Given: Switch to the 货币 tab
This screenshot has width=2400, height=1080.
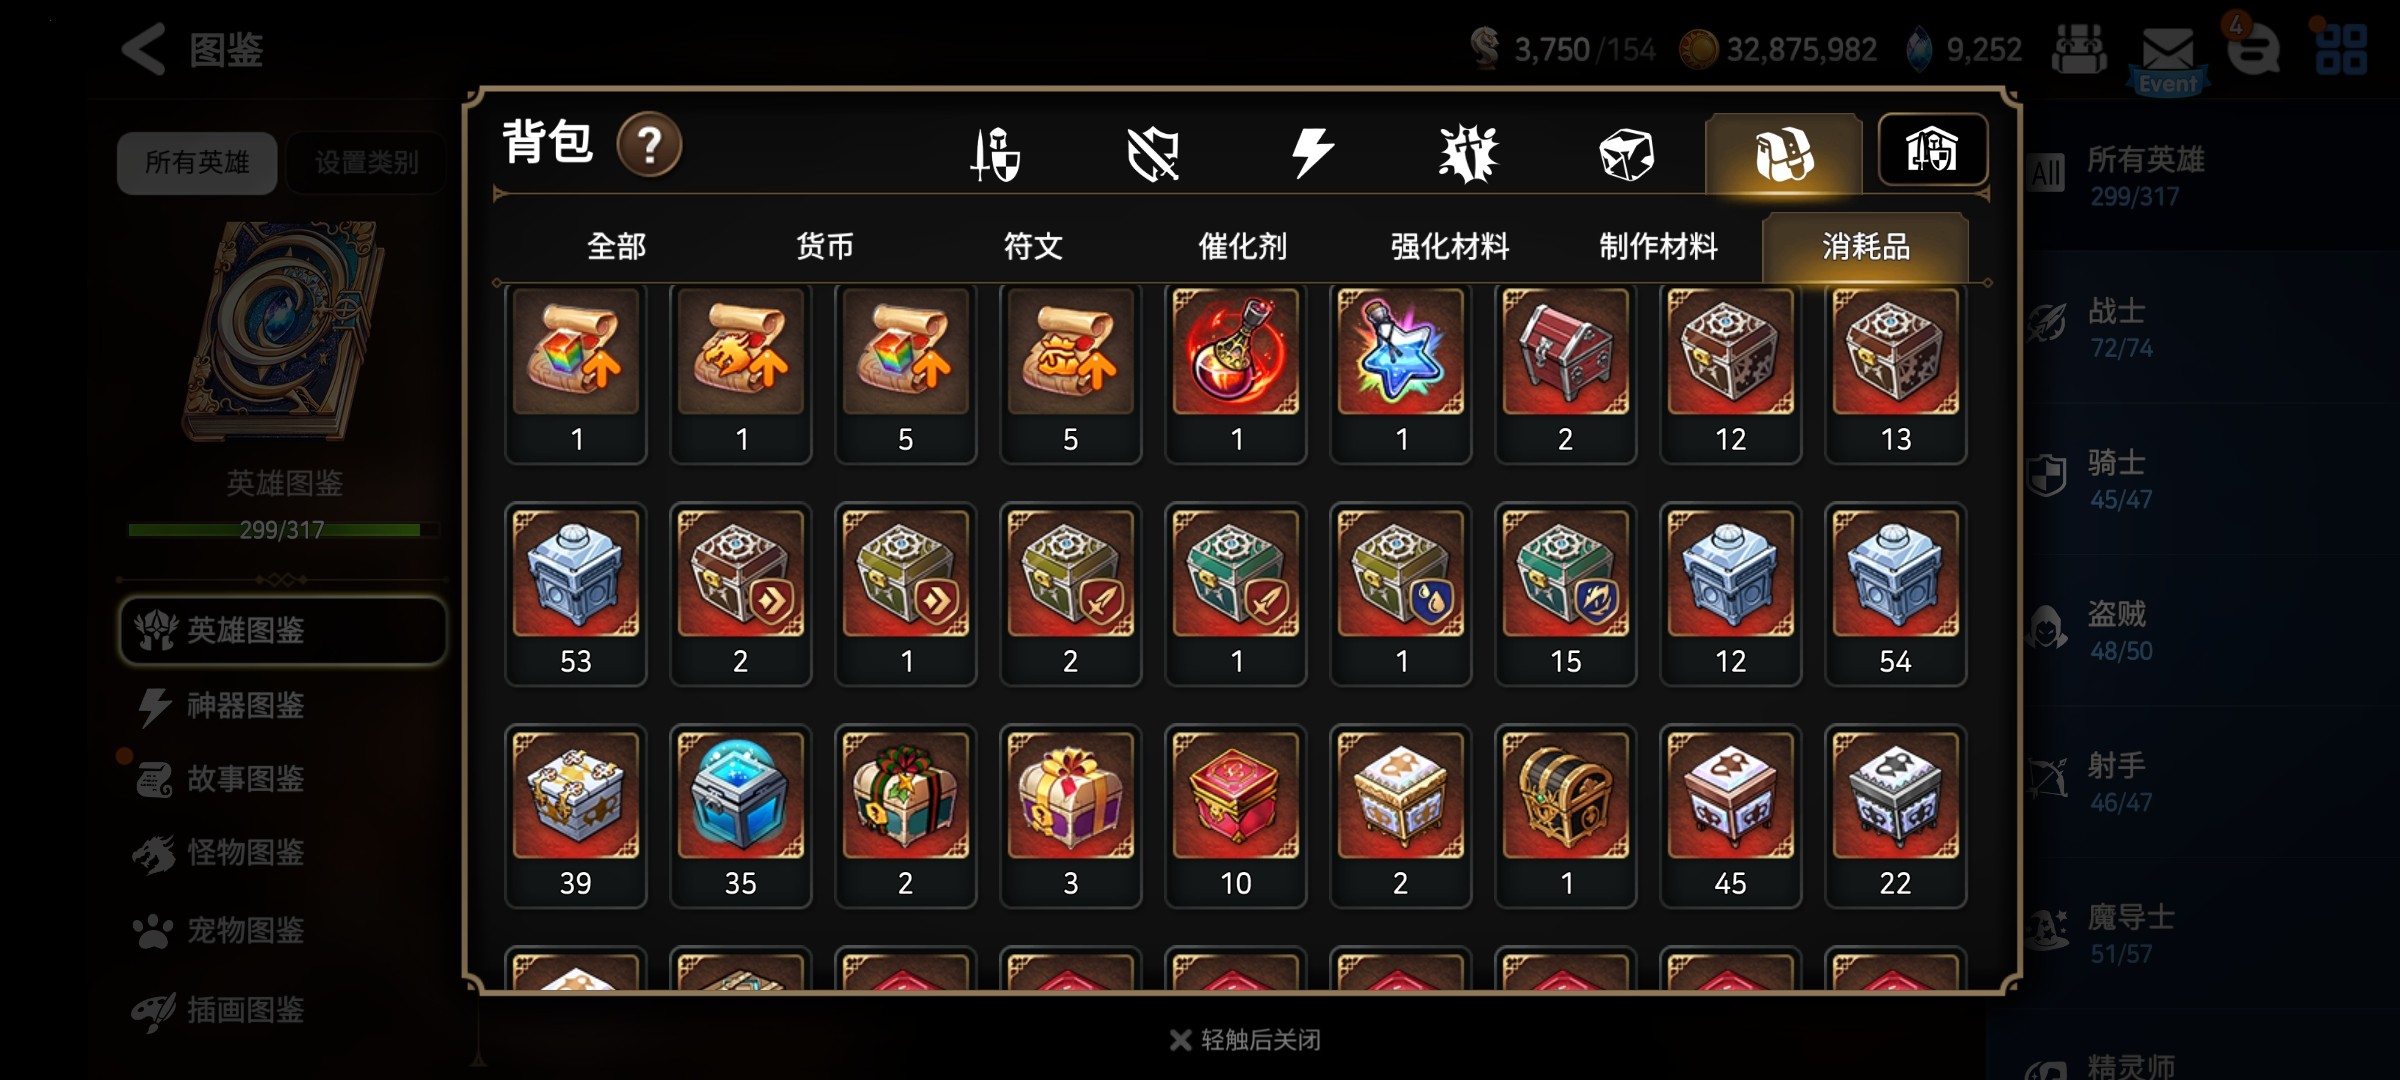Looking at the screenshot, I should (x=824, y=246).
